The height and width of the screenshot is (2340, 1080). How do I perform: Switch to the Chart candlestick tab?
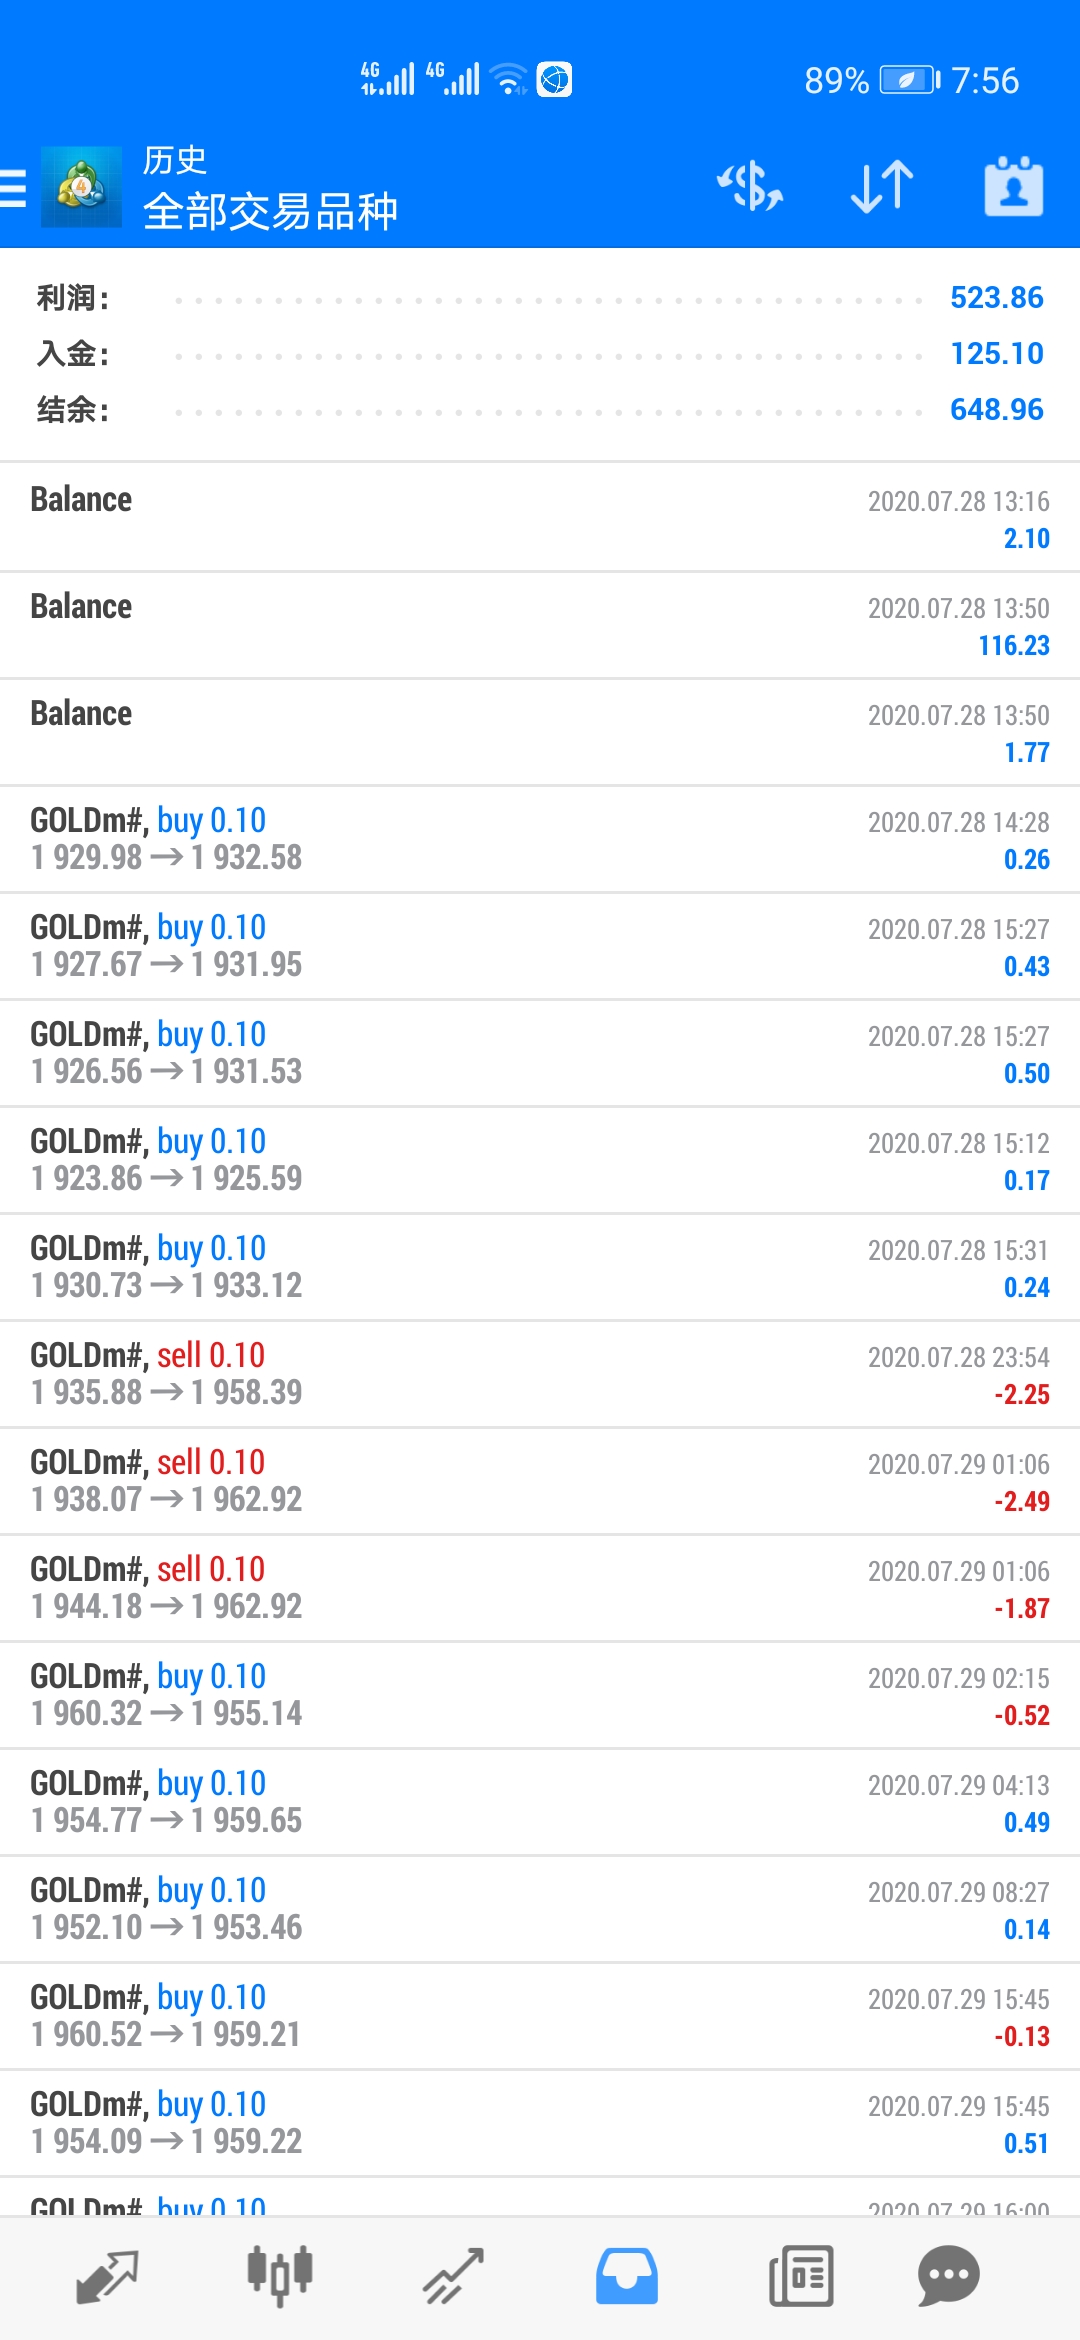click(x=280, y=2276)
